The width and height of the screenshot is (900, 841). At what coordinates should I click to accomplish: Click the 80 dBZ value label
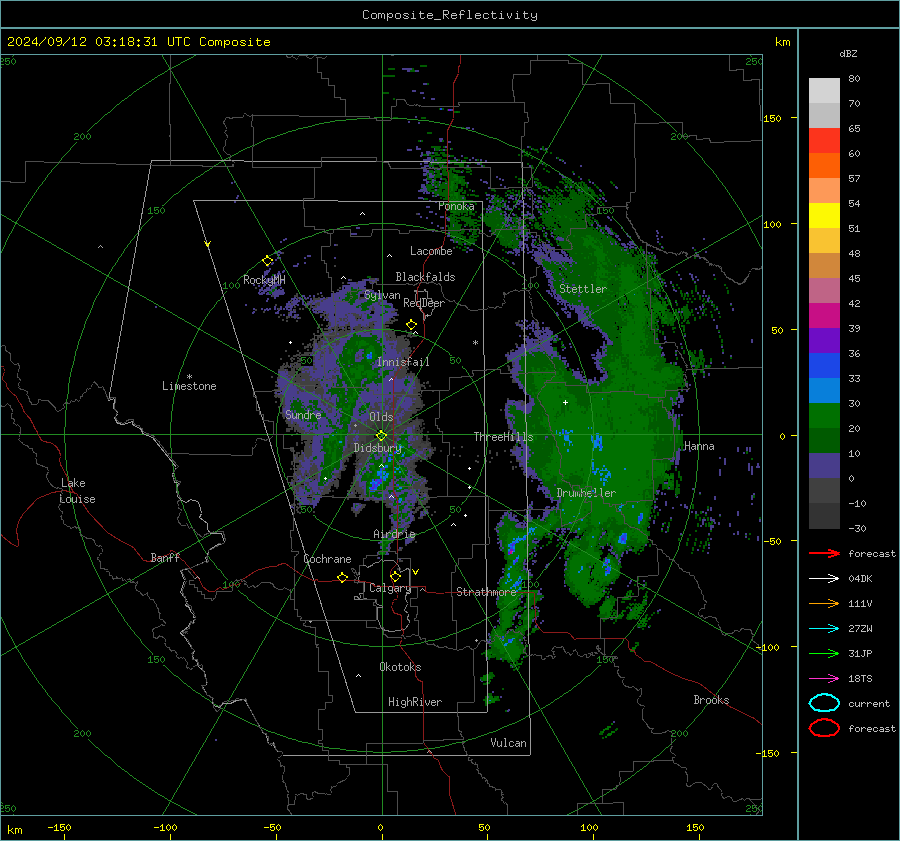coord(854,79)
